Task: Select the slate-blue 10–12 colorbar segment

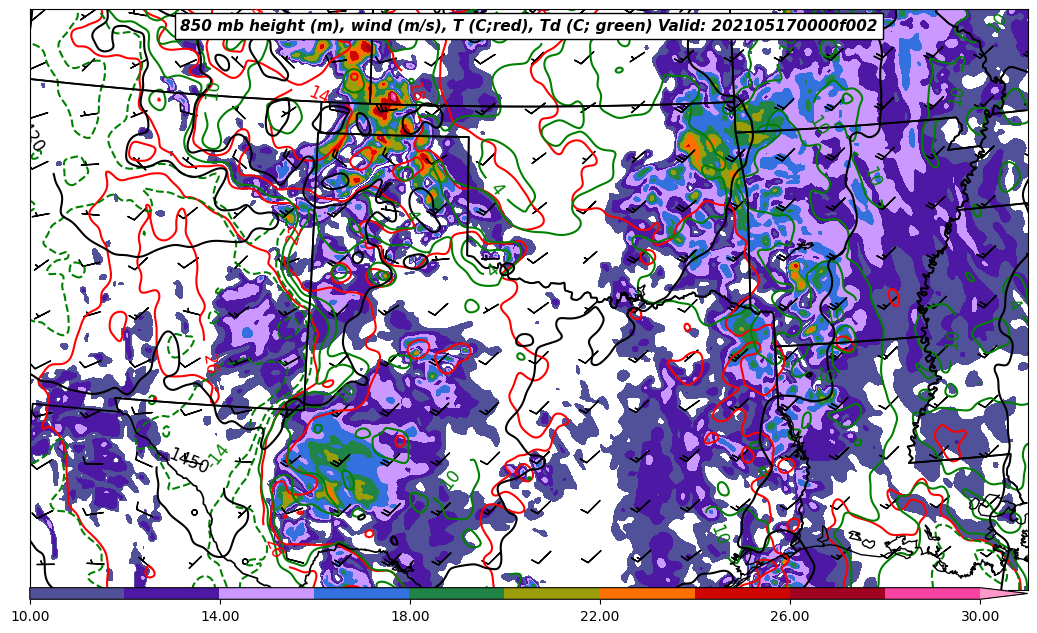Action: 77,593
